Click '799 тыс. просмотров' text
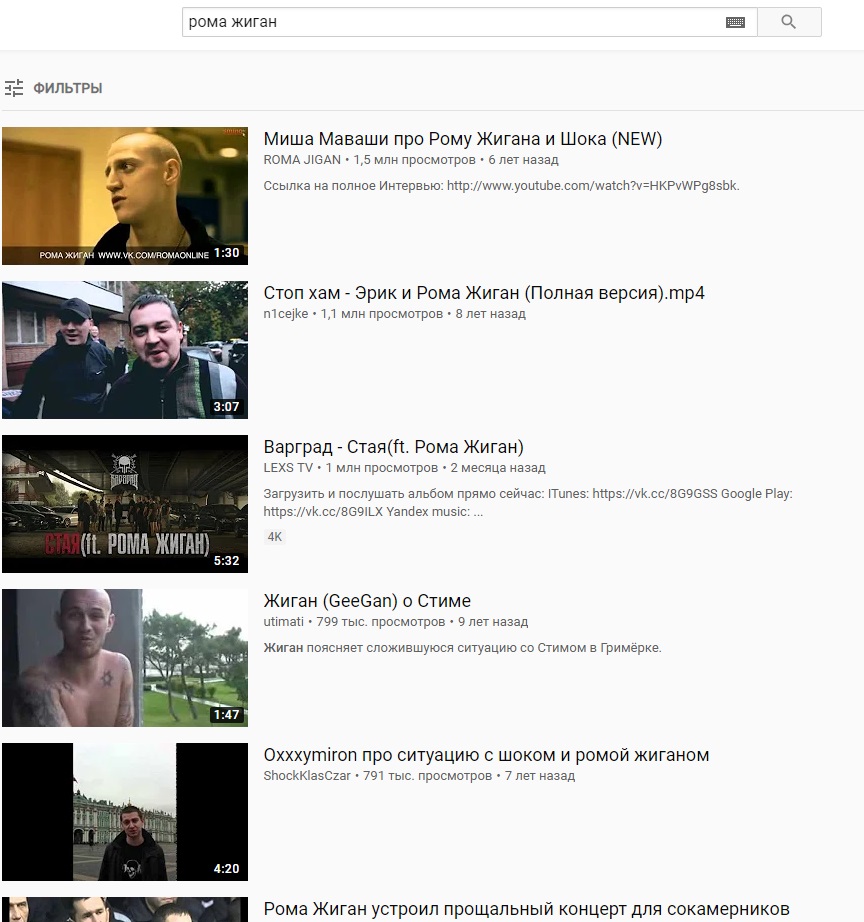The image size is (864, 922). click(381, 622)
